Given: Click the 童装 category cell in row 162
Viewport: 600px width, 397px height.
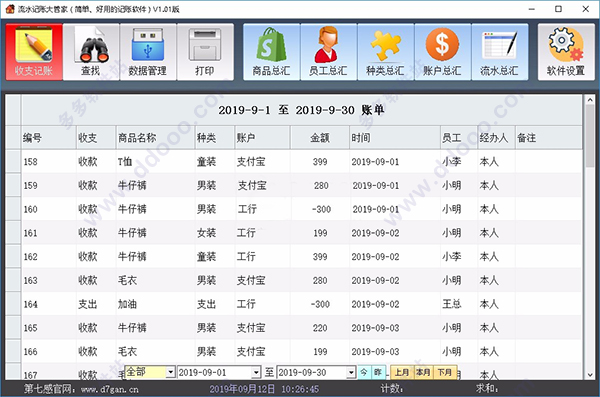Looking at the screenshot, I should (207, 256).
